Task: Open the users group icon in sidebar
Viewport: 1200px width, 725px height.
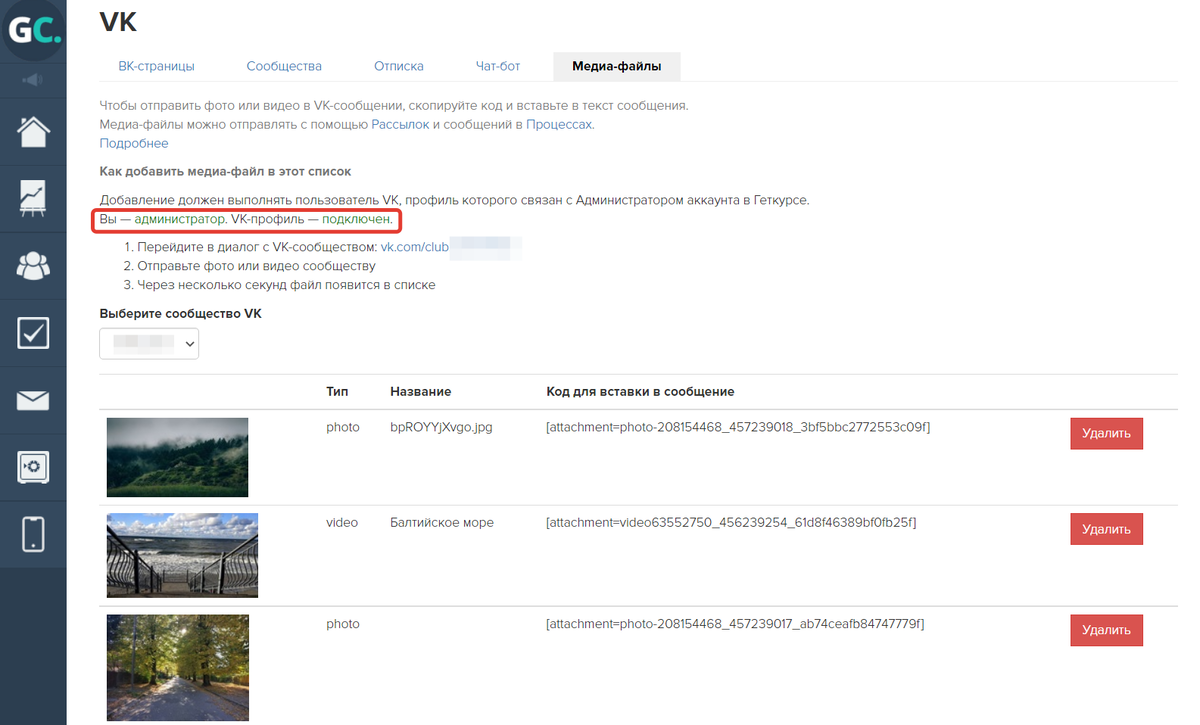Action: pyautogui.click(x=33, y=265)
